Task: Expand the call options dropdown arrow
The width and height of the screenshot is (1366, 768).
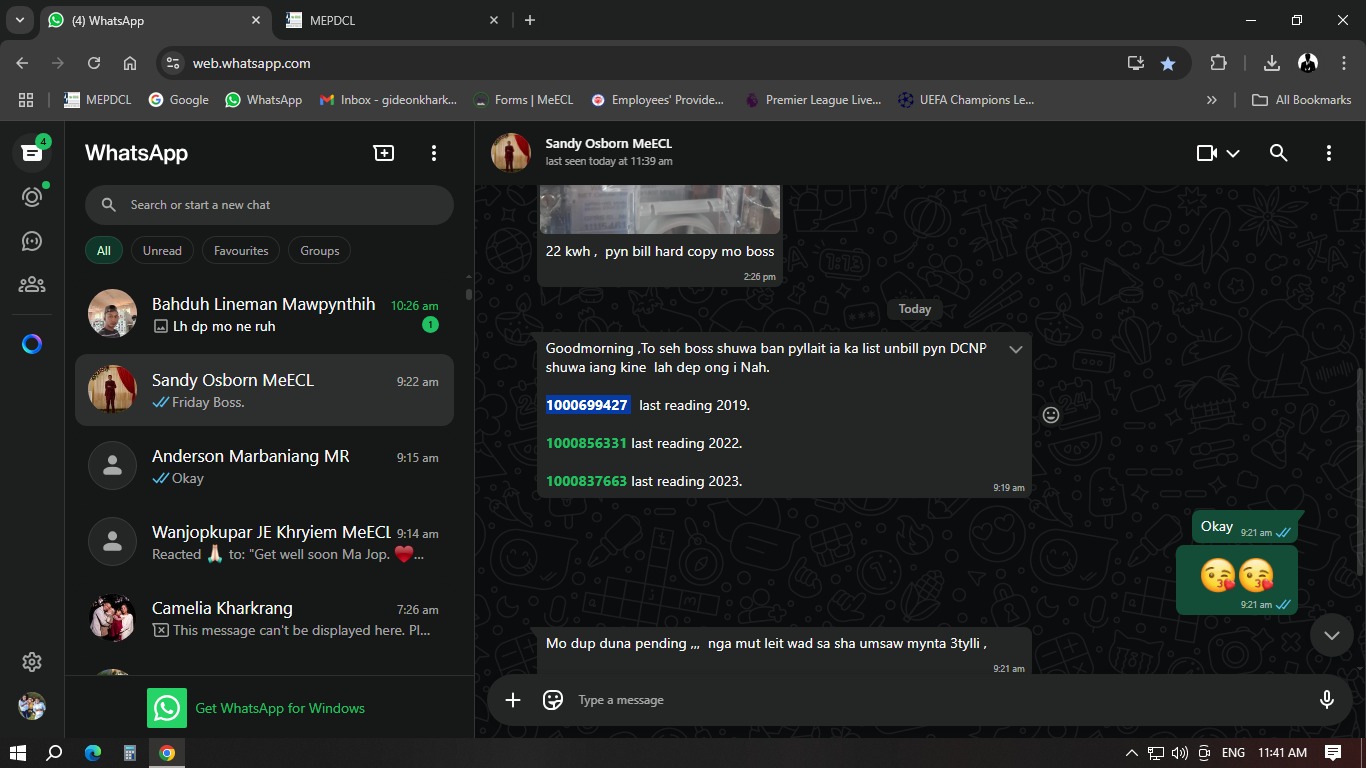Action: tap(1233, 153)
